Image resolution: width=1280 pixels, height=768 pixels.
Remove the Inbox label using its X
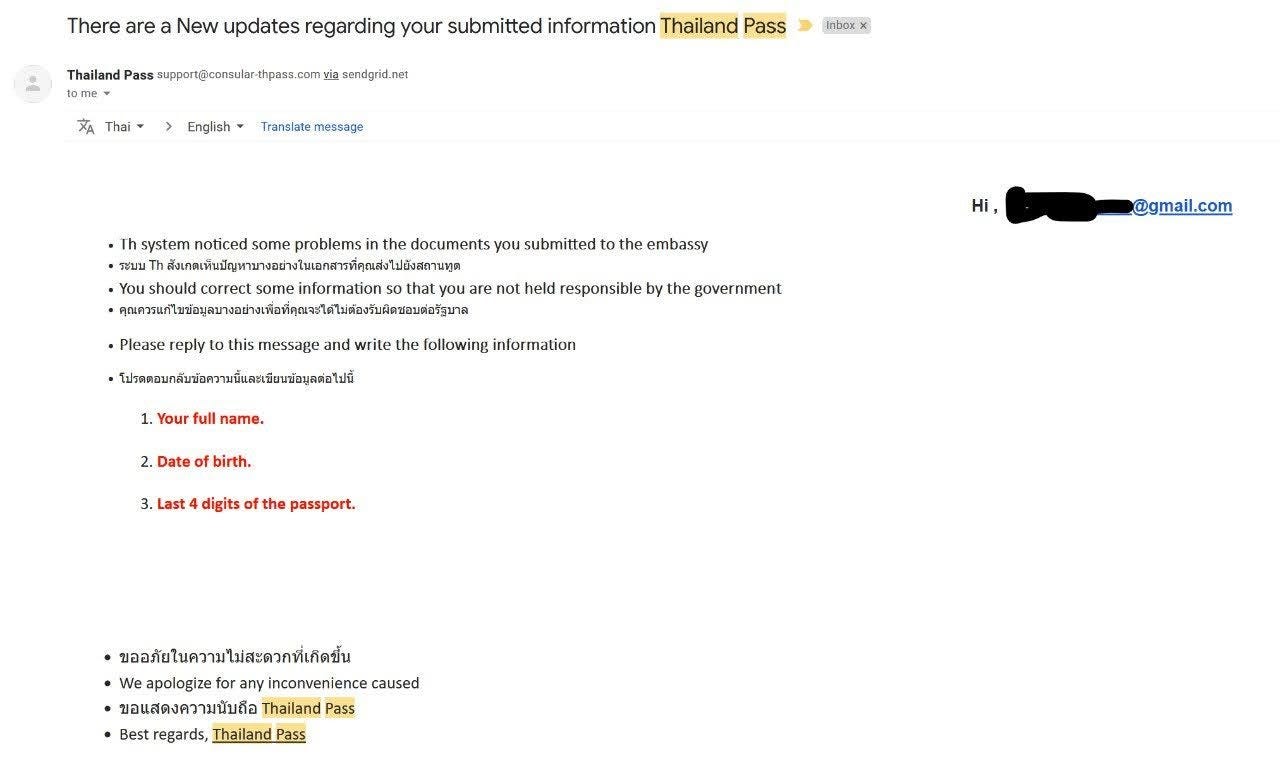[864, 26]
